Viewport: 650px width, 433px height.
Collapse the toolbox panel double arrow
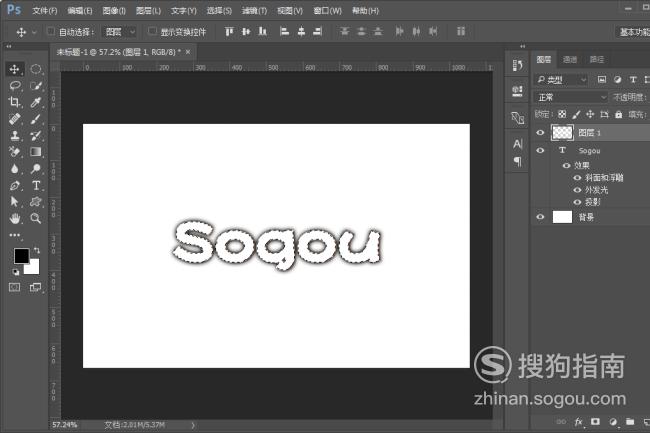point(8,46)
